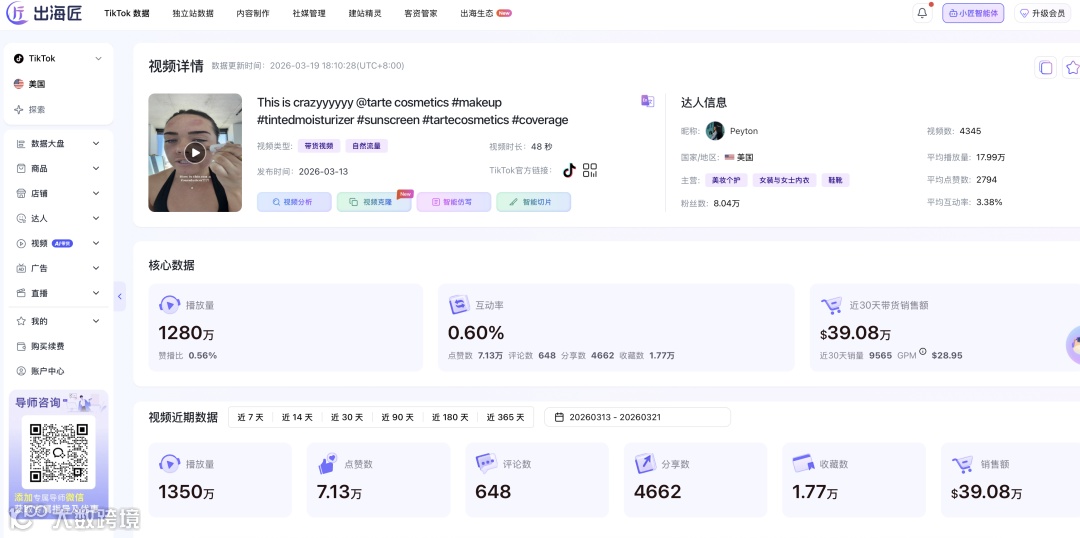
Task: Click the 带货视频 video type tag
Action: pos(319,146)
